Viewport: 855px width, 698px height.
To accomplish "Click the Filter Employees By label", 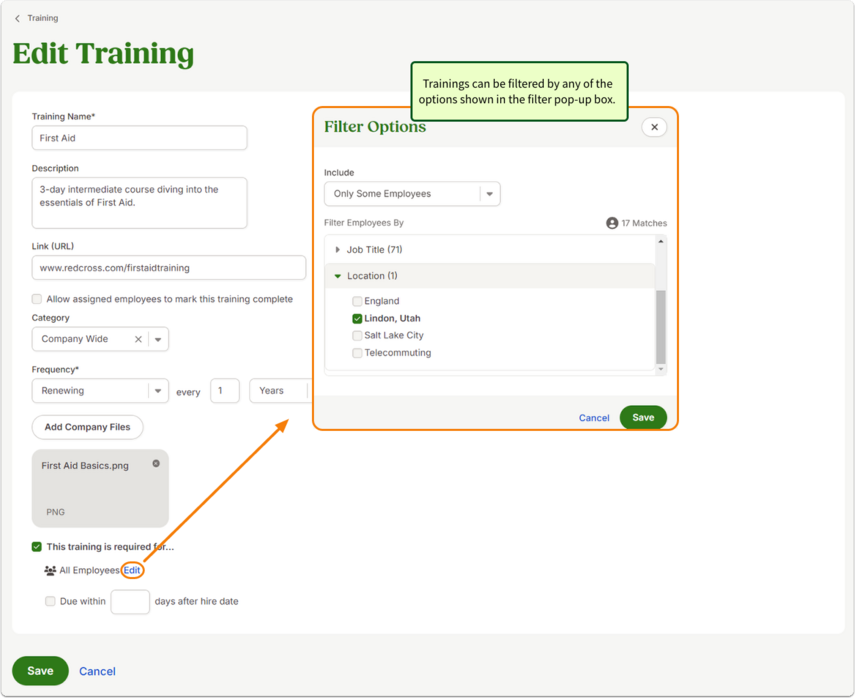I will tap(364, 222).
